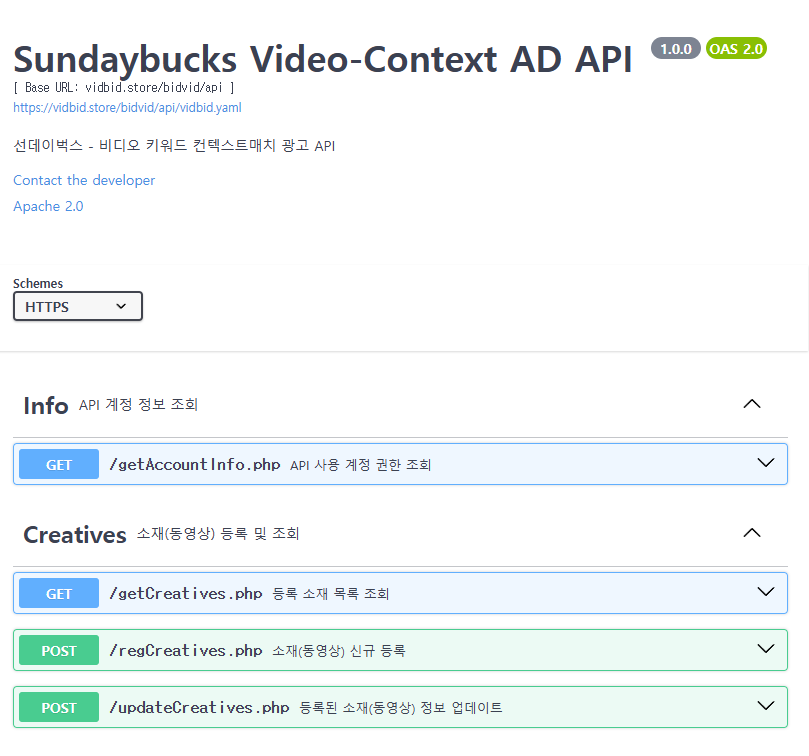809x756 pixels.
Task: Click the /regCreatives.php path text
Action: pyautogui.click(x=186, y=650)
